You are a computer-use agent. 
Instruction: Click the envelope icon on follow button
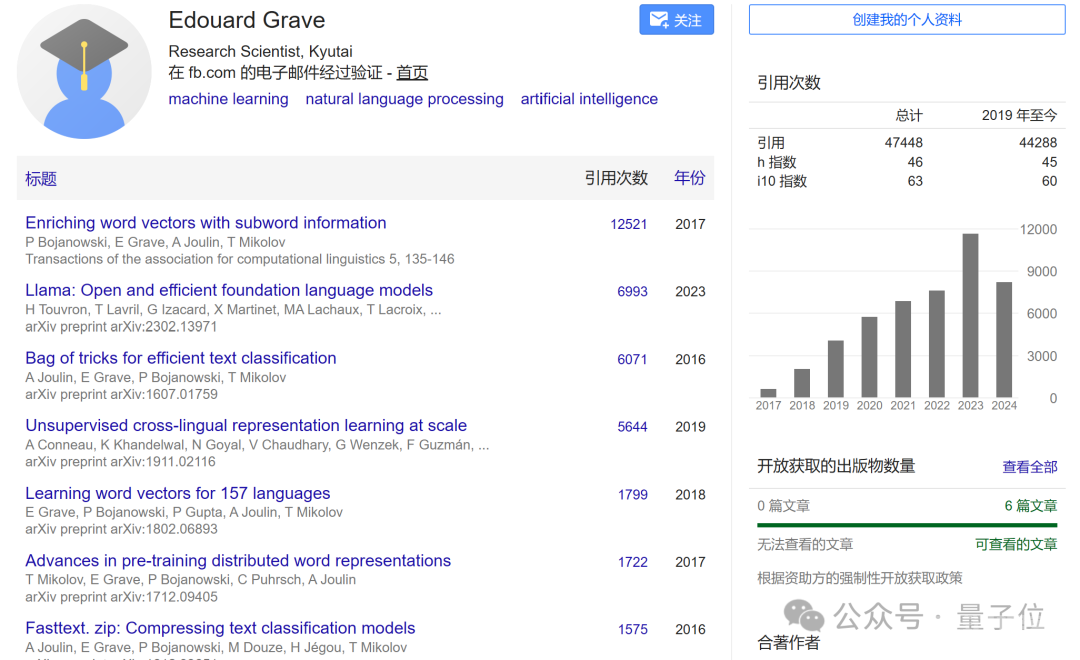click(x=659, y=20)
